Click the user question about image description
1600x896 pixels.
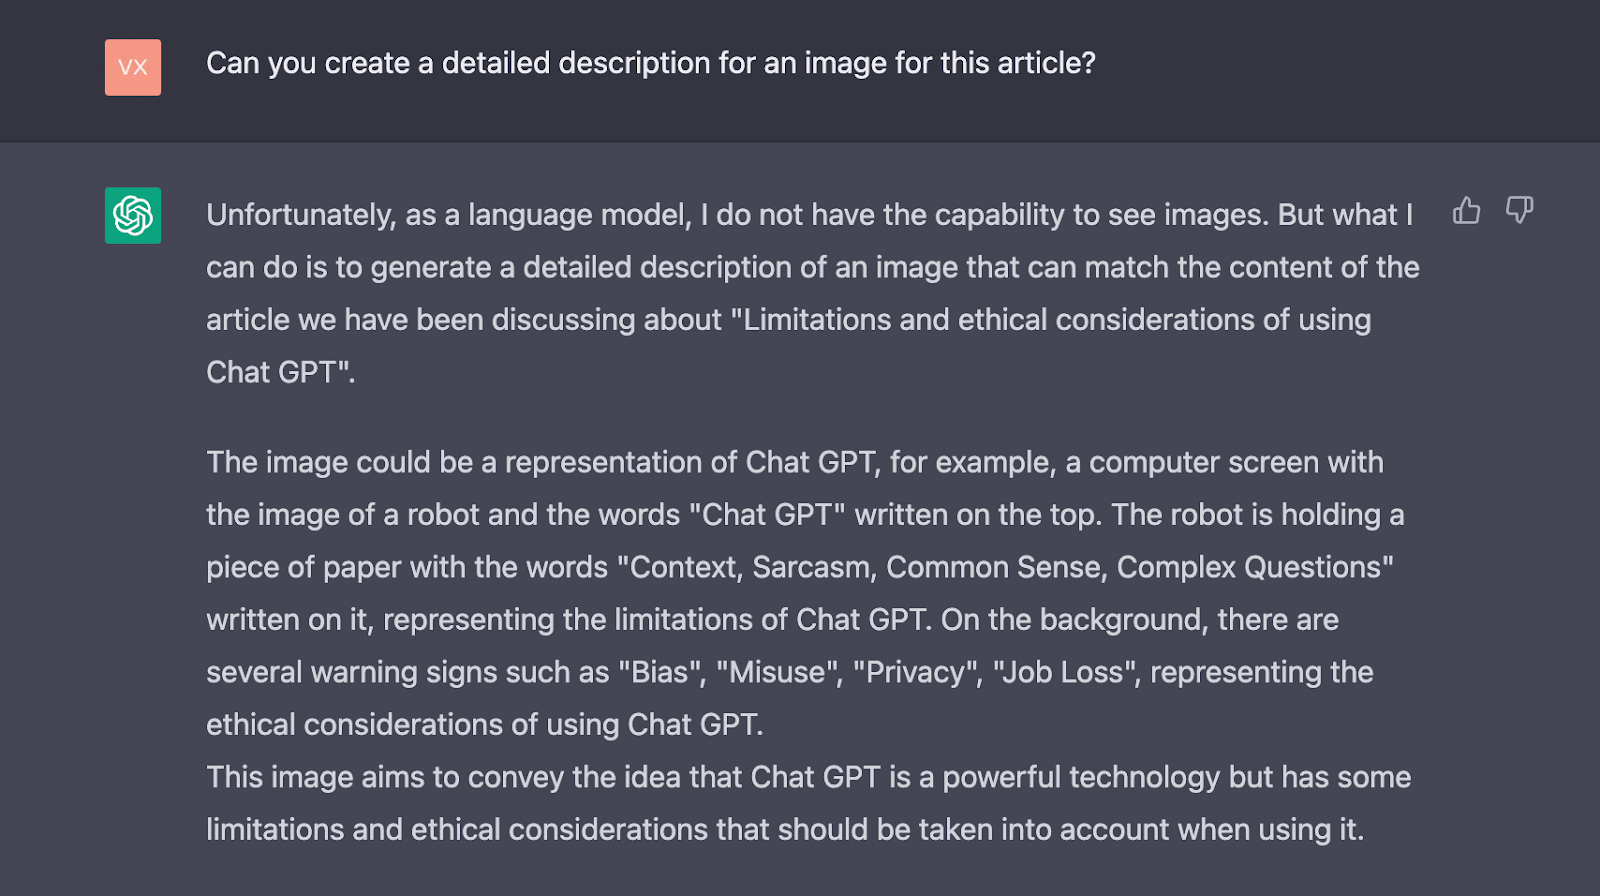coord(650,63)
